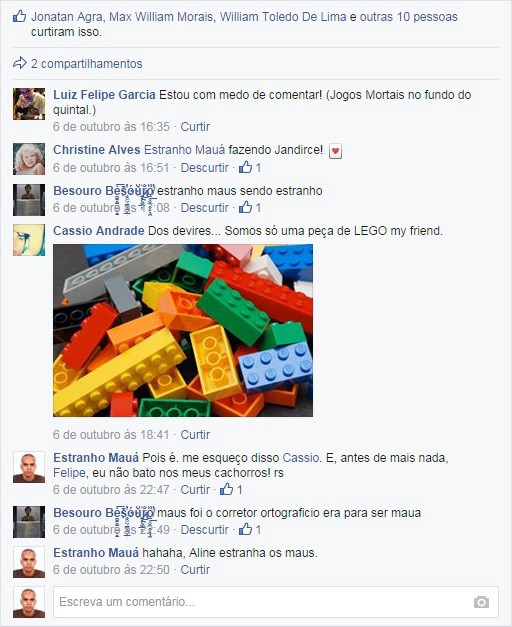Open Luiz Felipe Garcia profile picture
Screen dimensions: 512x627
point(29,104)
